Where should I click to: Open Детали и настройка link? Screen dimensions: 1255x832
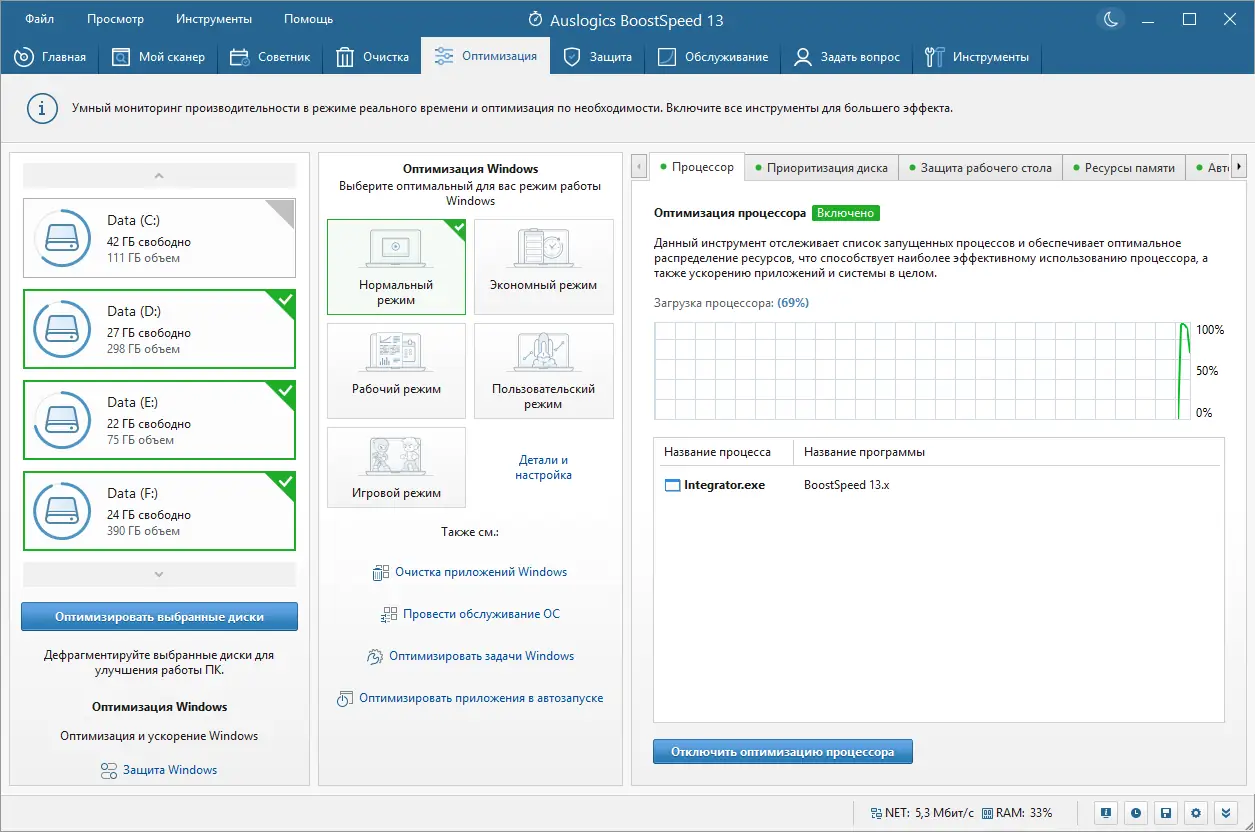coord(543,467)
